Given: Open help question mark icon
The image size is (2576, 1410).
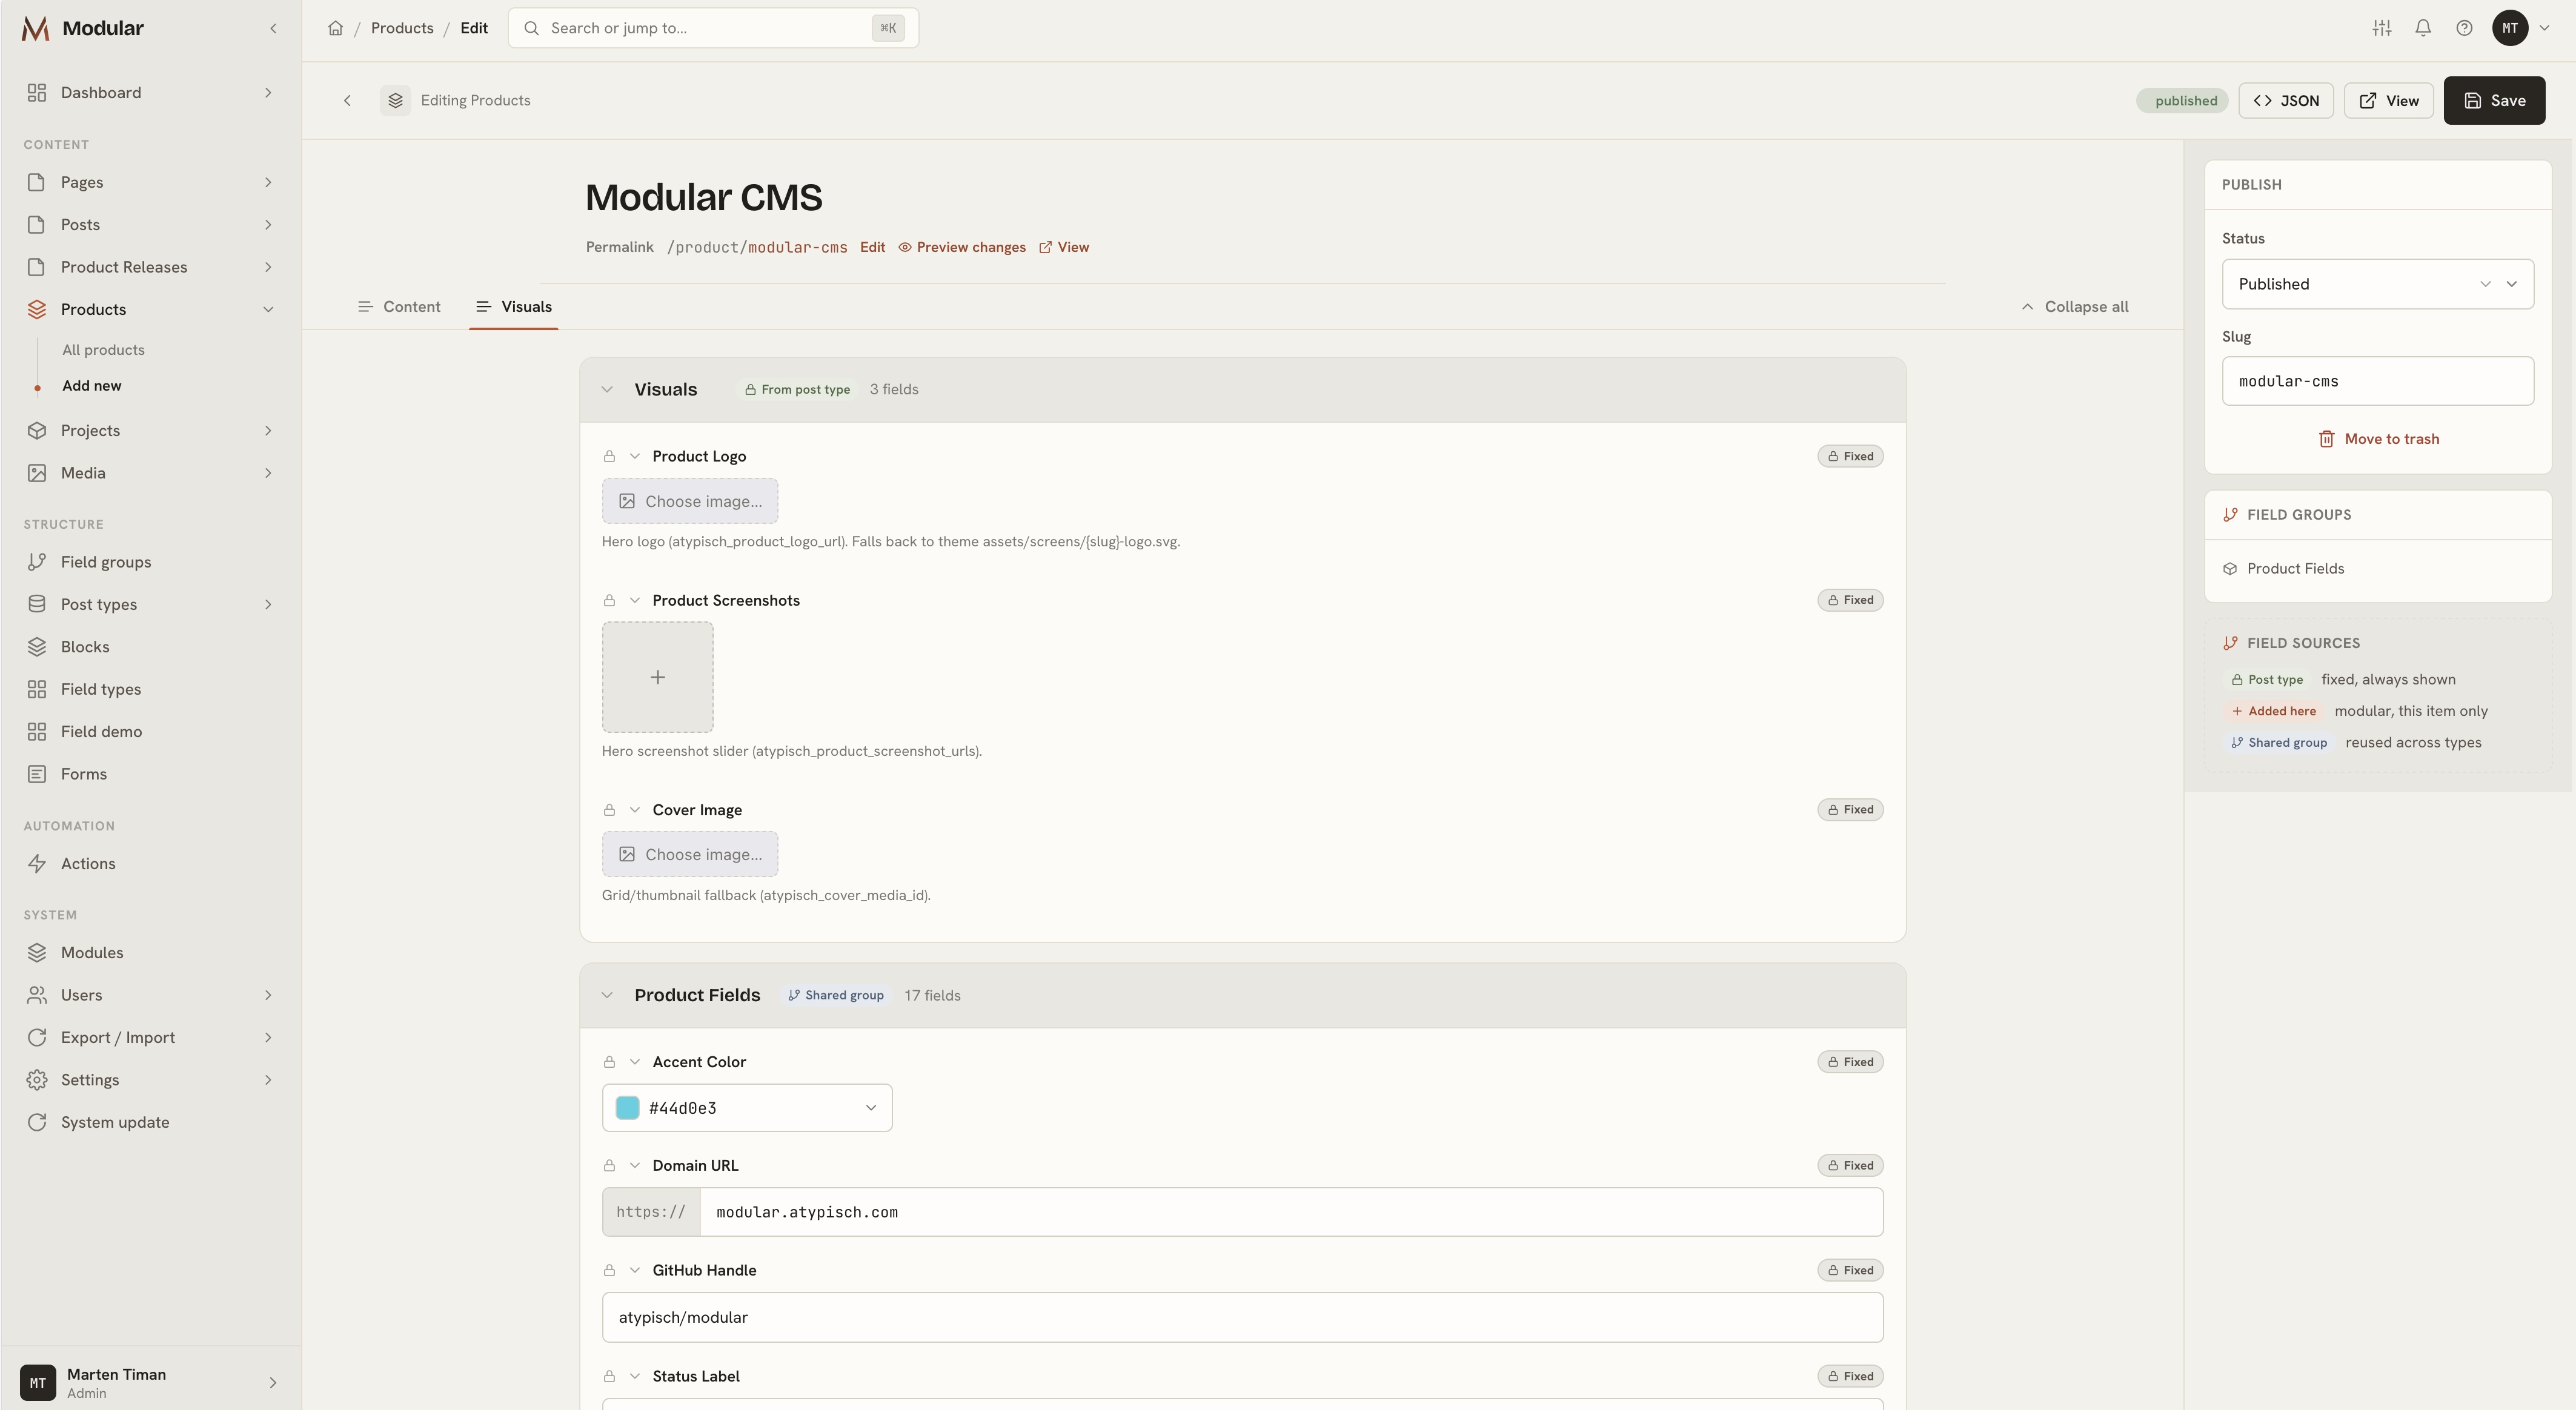Looking at the screenshot, I should point(2464,28).
